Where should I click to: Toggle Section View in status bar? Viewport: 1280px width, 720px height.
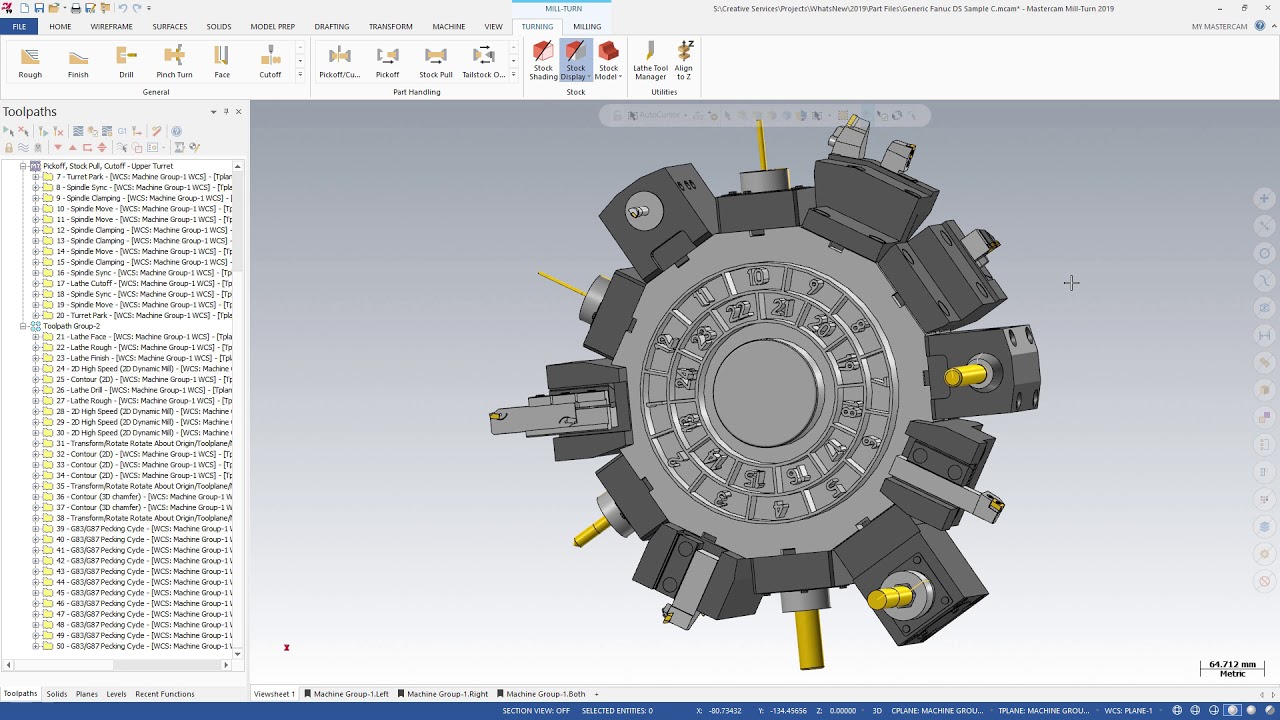(535, 710)
